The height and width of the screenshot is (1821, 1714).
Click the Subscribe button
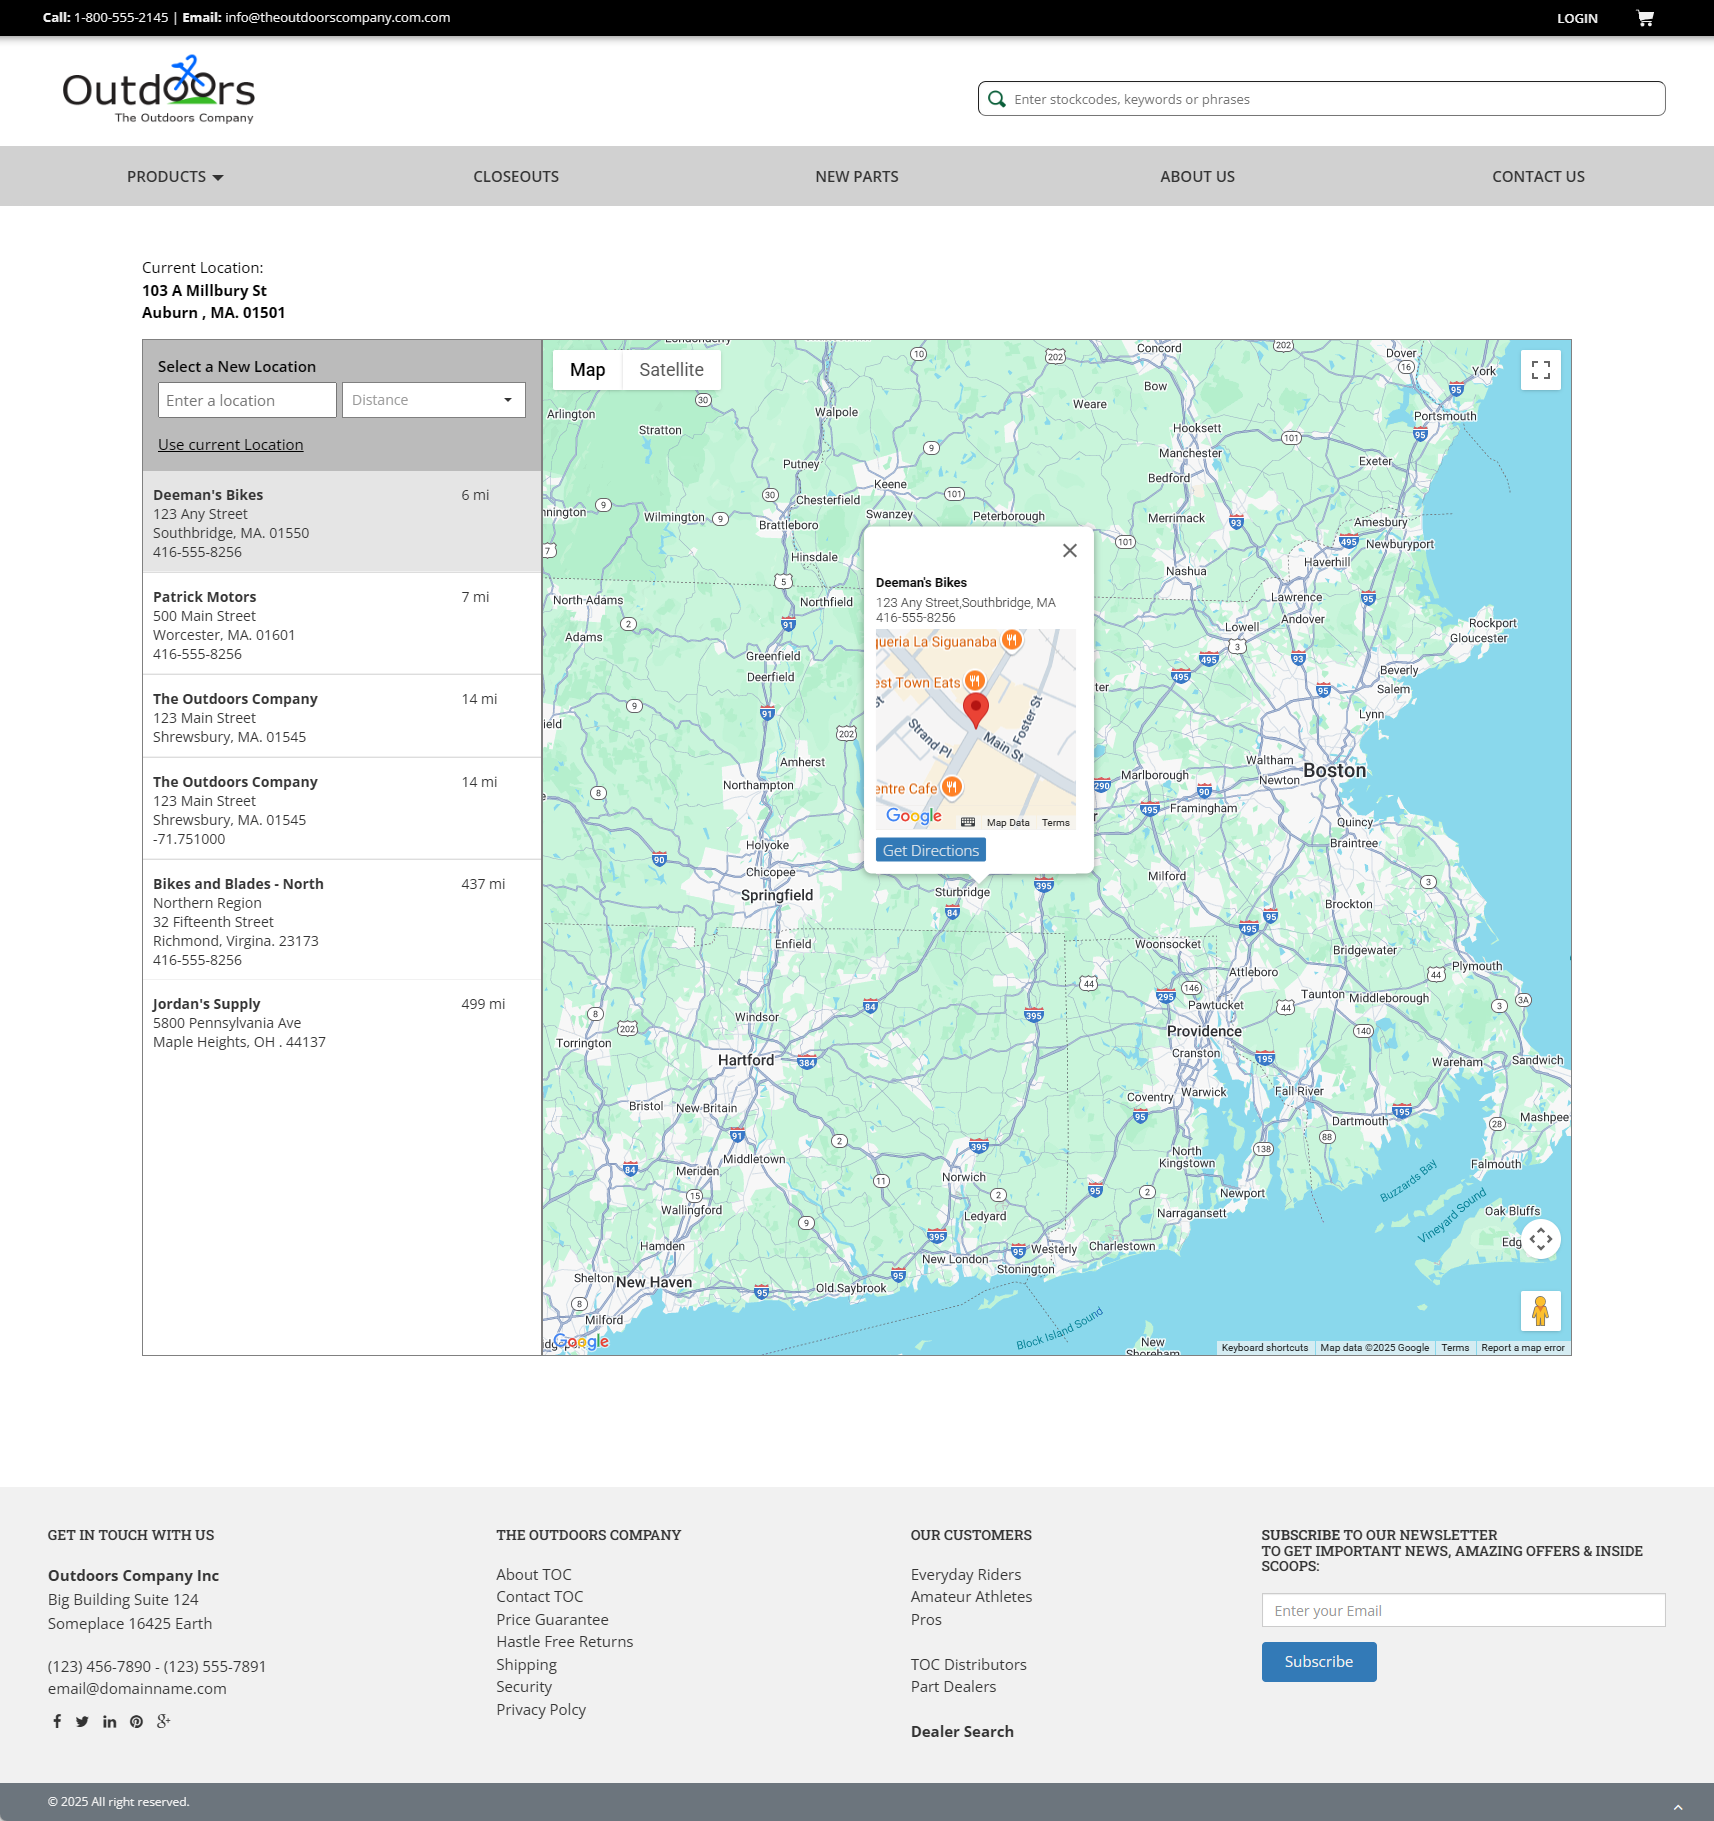pos(1319,1662)
